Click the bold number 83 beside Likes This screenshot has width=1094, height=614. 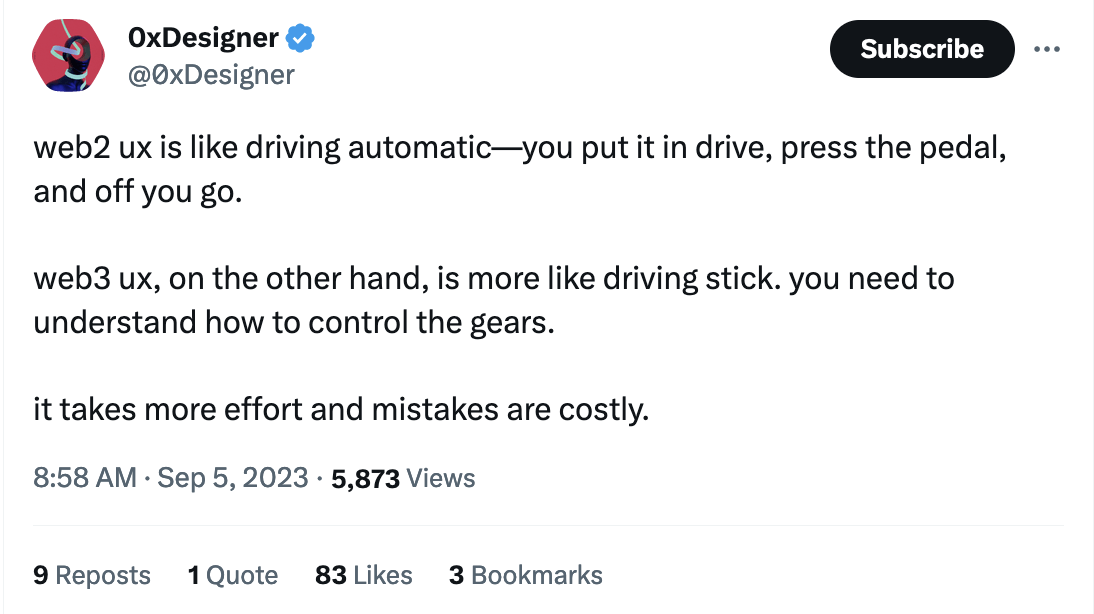coord(330,575)
